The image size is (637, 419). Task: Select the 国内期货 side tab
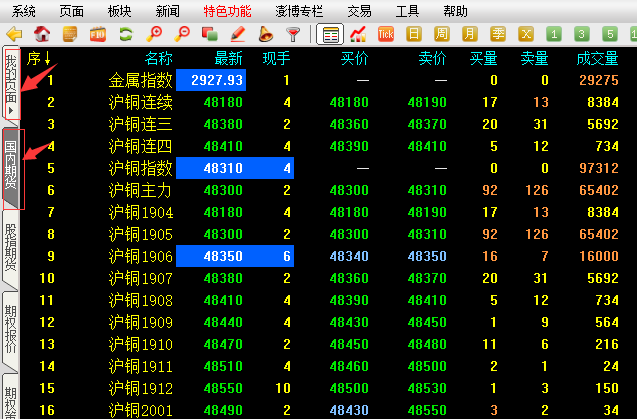click(10, 166)
